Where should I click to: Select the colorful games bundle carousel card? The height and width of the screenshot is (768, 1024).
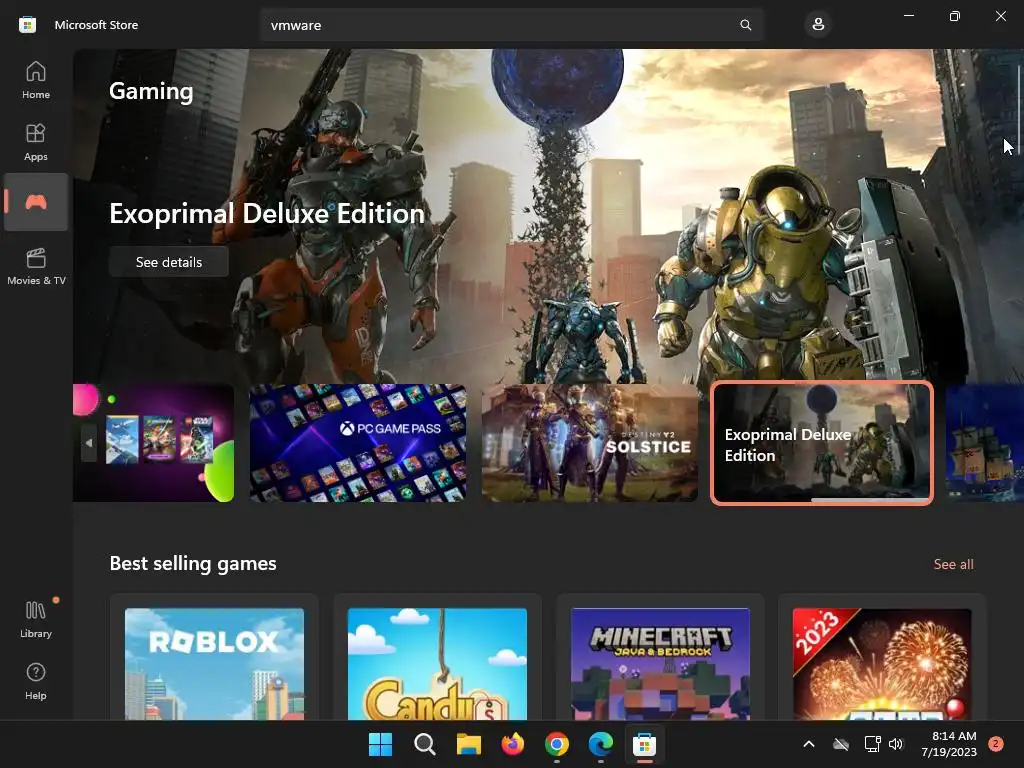click(153, 443)
